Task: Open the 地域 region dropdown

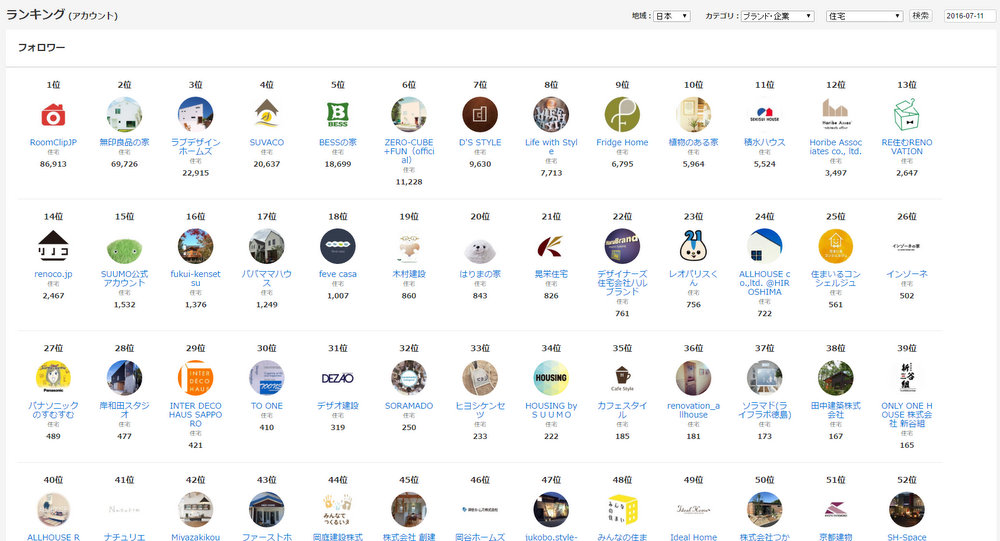Action: click(x=672, y=16)
